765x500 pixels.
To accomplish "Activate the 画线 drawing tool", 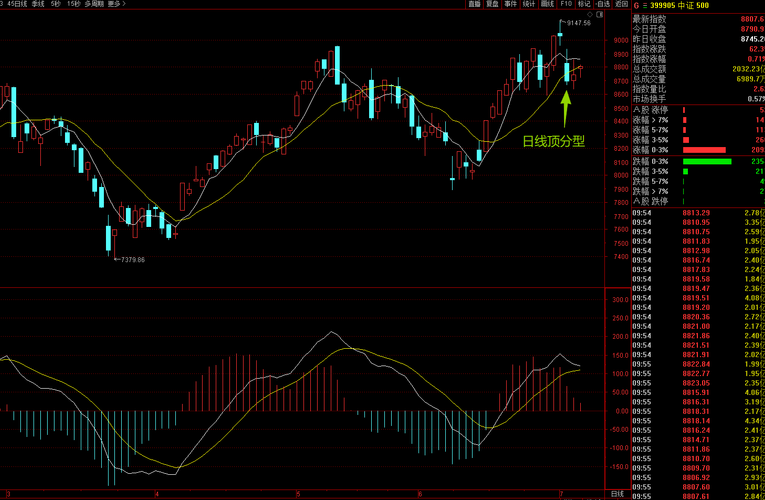I will click(547, 4).
